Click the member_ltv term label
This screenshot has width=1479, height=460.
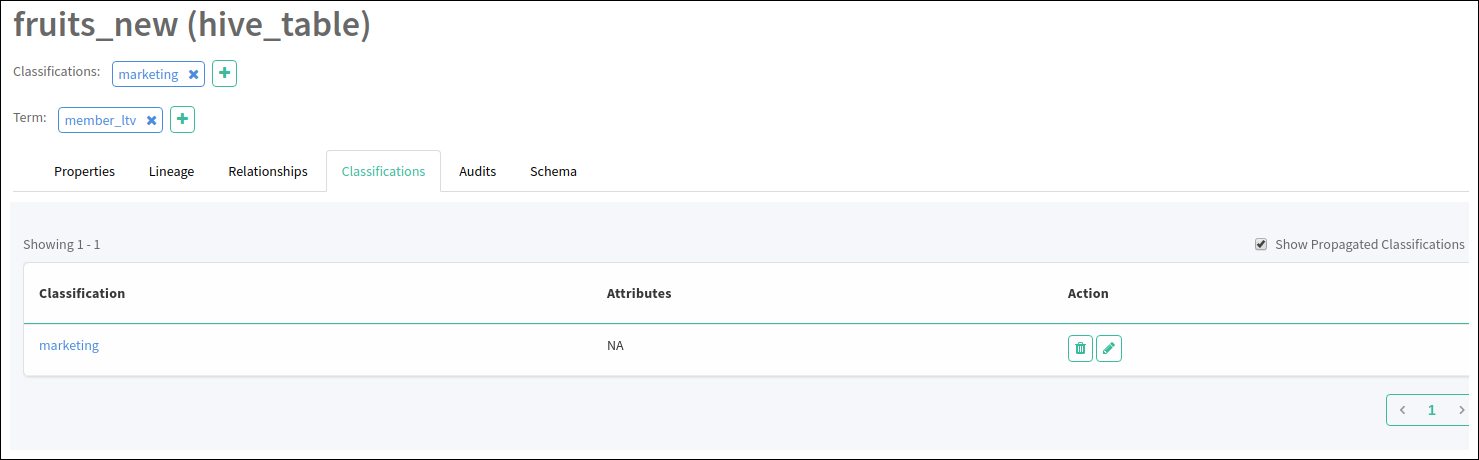[x=100, y=120]
